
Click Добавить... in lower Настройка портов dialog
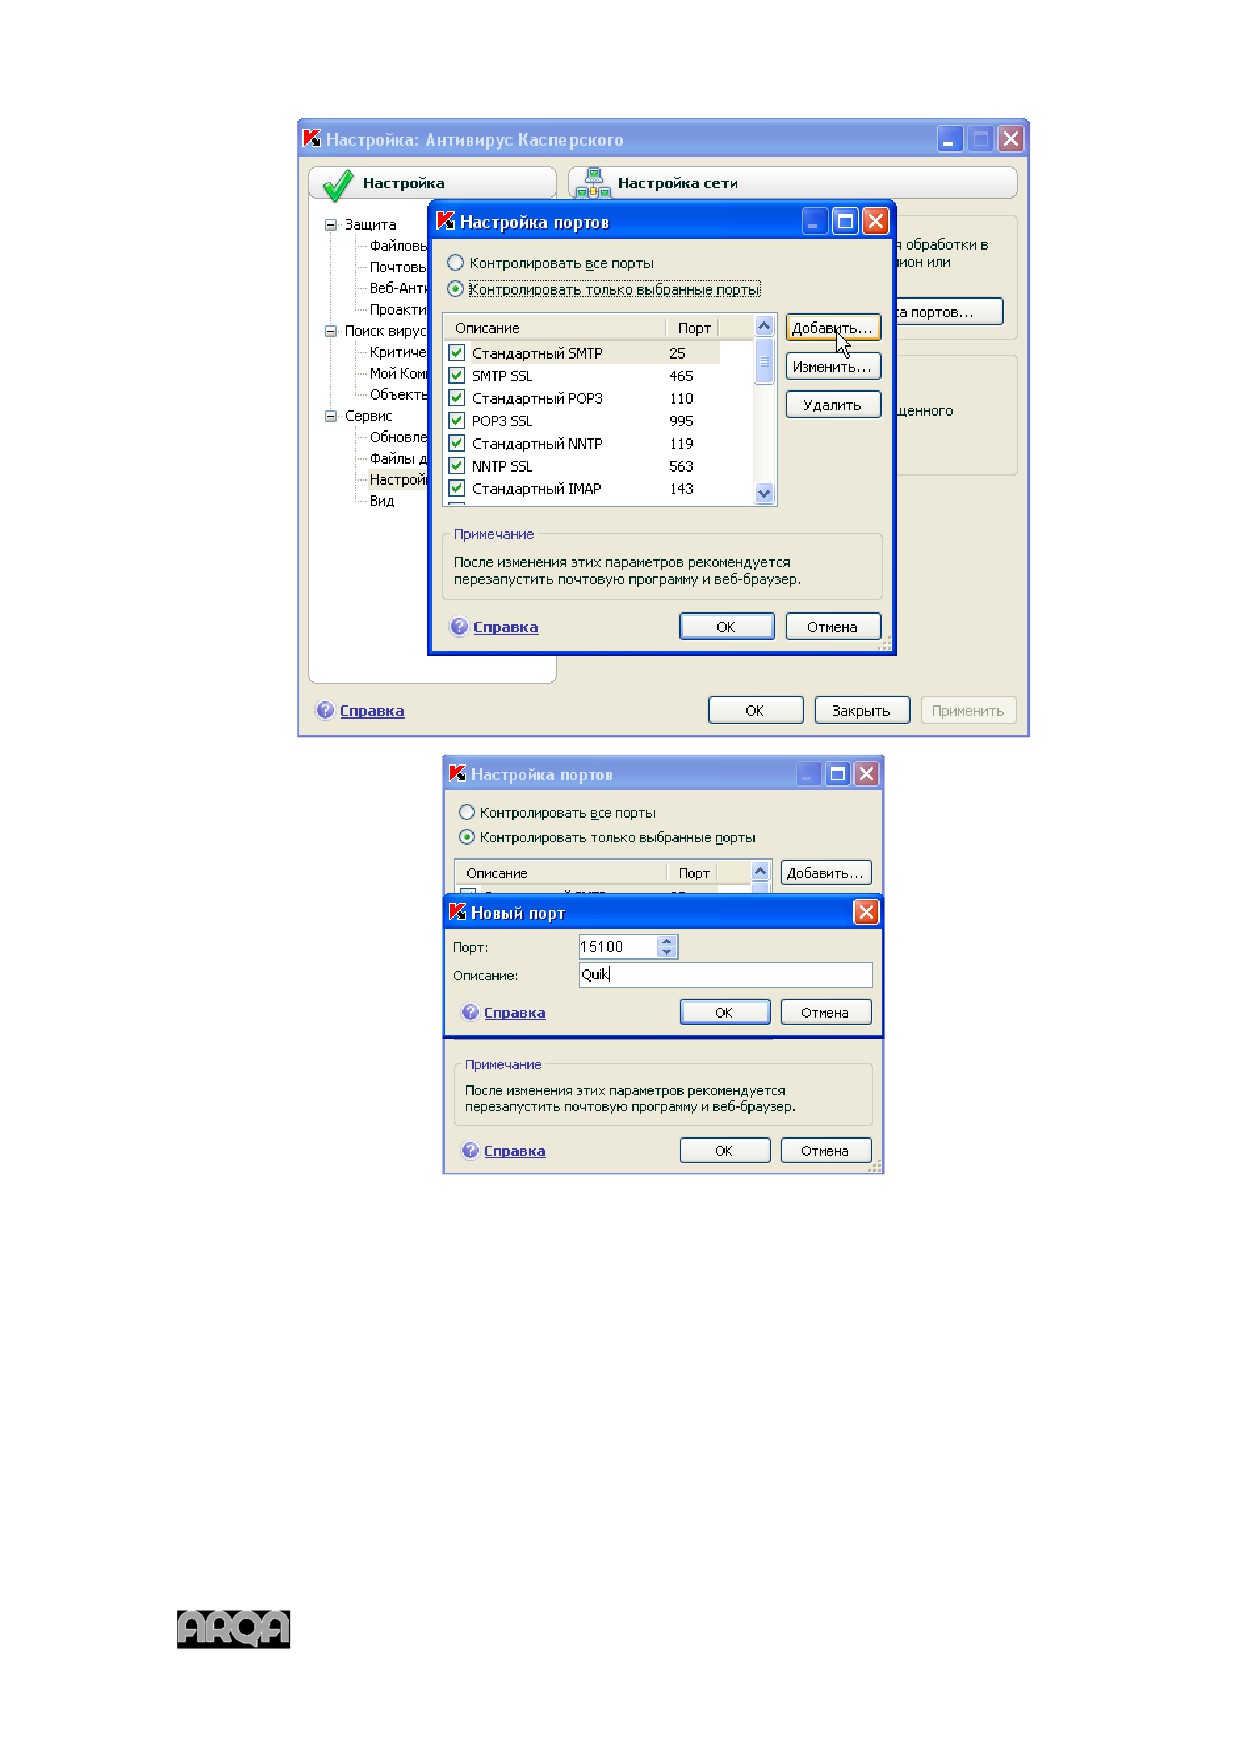[826, 873]
